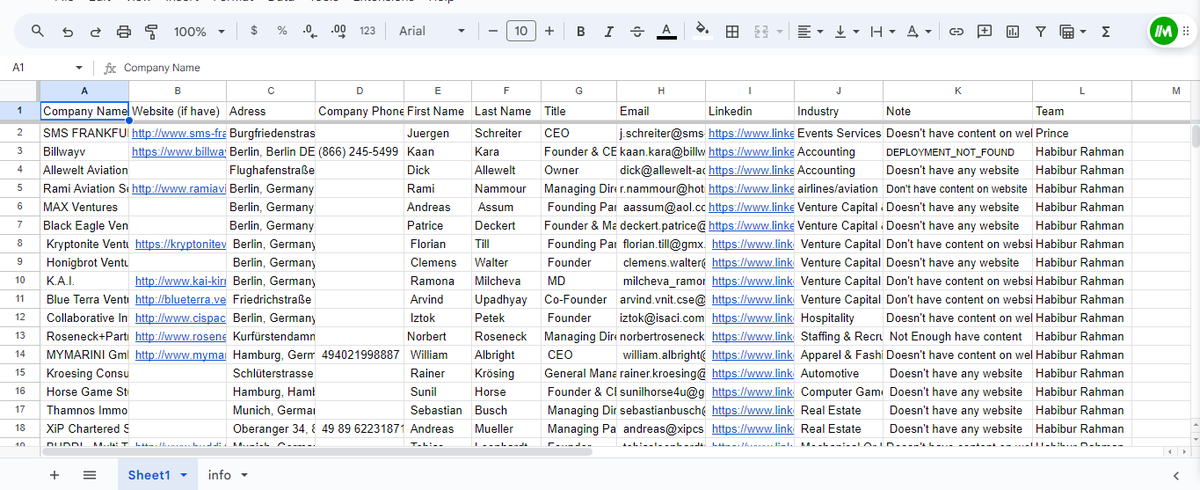
Task: Click the DEPLOYMENT_NOT_FOUND note cell
Action: point(957,152)
